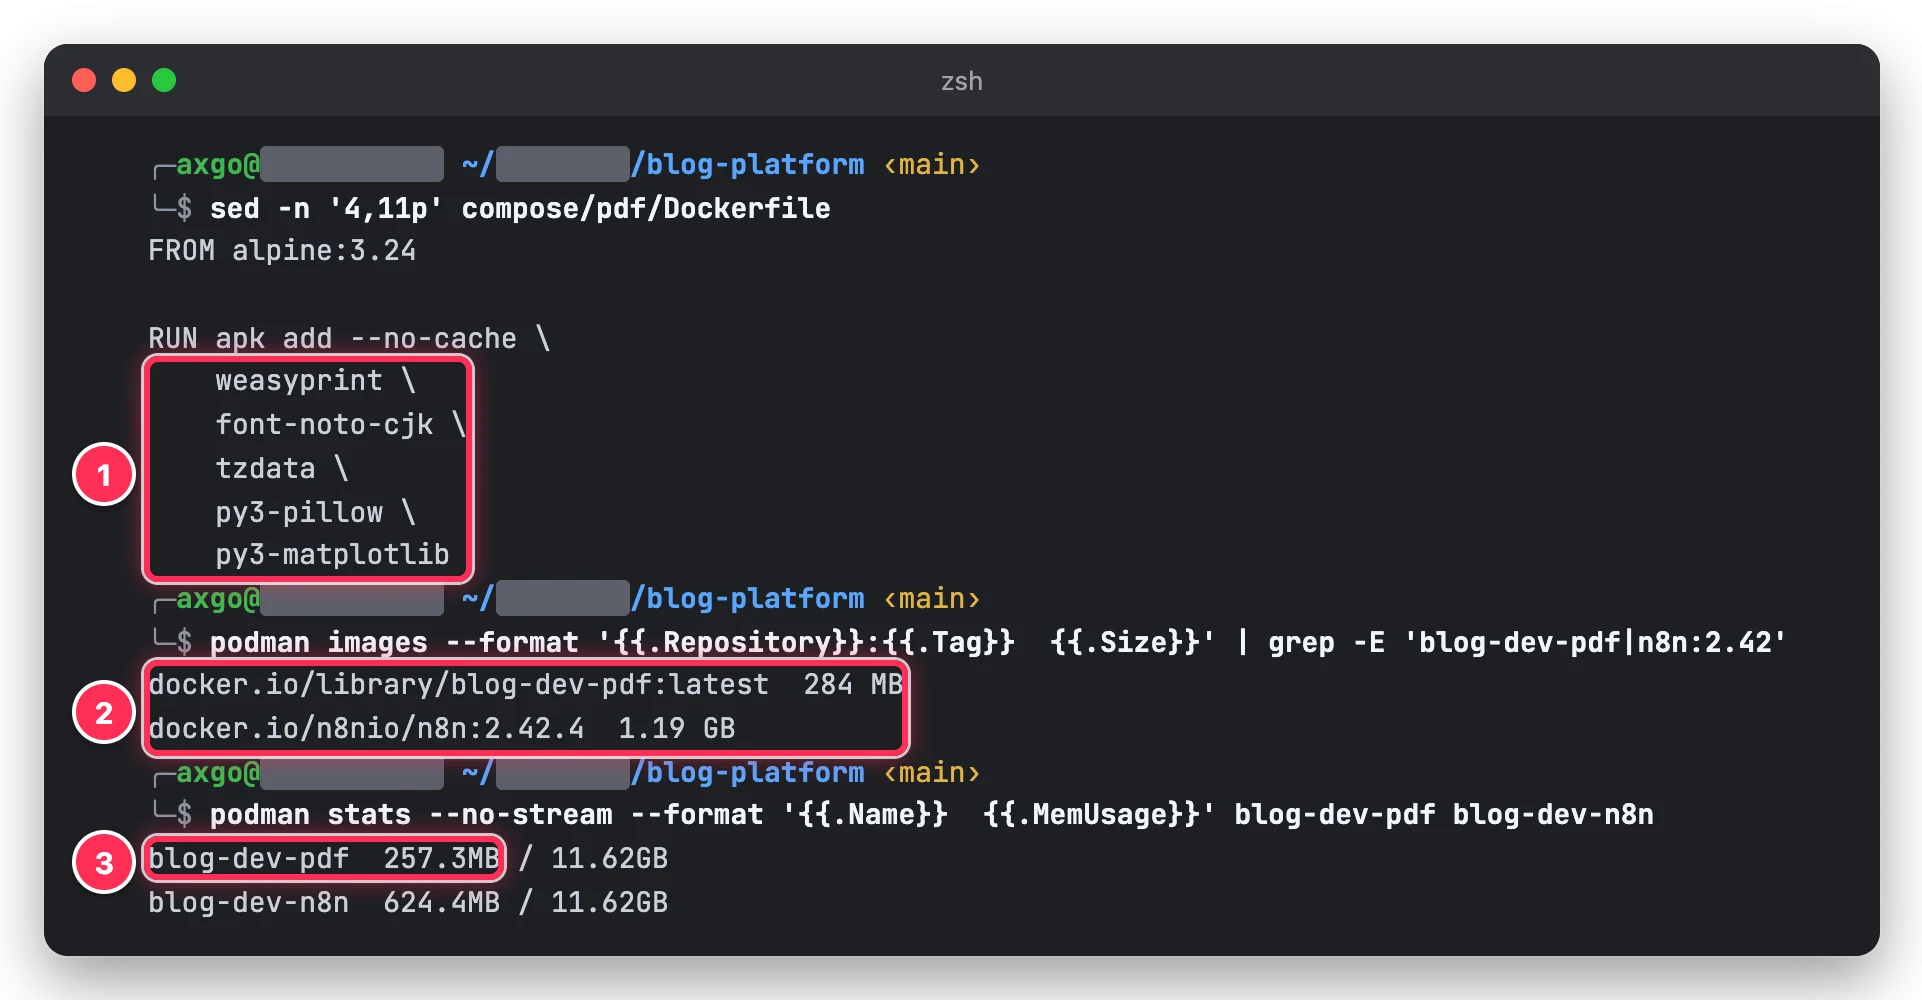Click the blog-dev-n8n 624.4MB stats line
The height and width of the screenshot is (1000, 1922).
(x=408, y=902)
